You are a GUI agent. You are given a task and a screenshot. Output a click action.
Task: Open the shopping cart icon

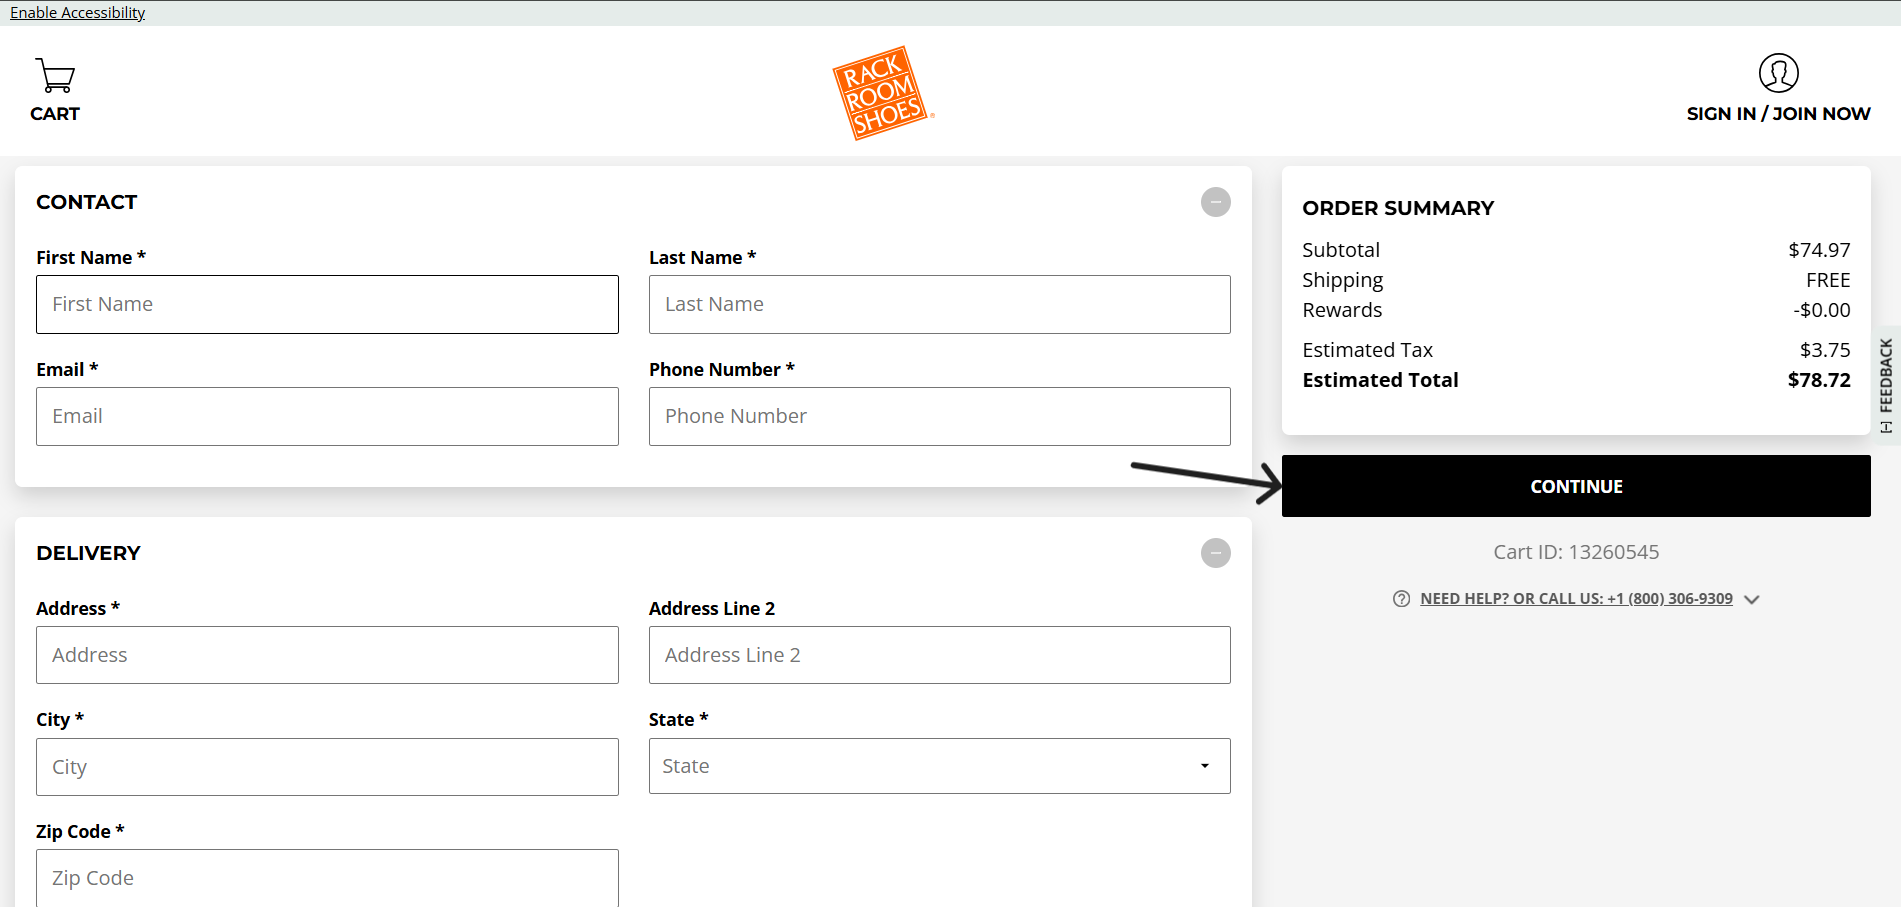click(x=55, y=76)
